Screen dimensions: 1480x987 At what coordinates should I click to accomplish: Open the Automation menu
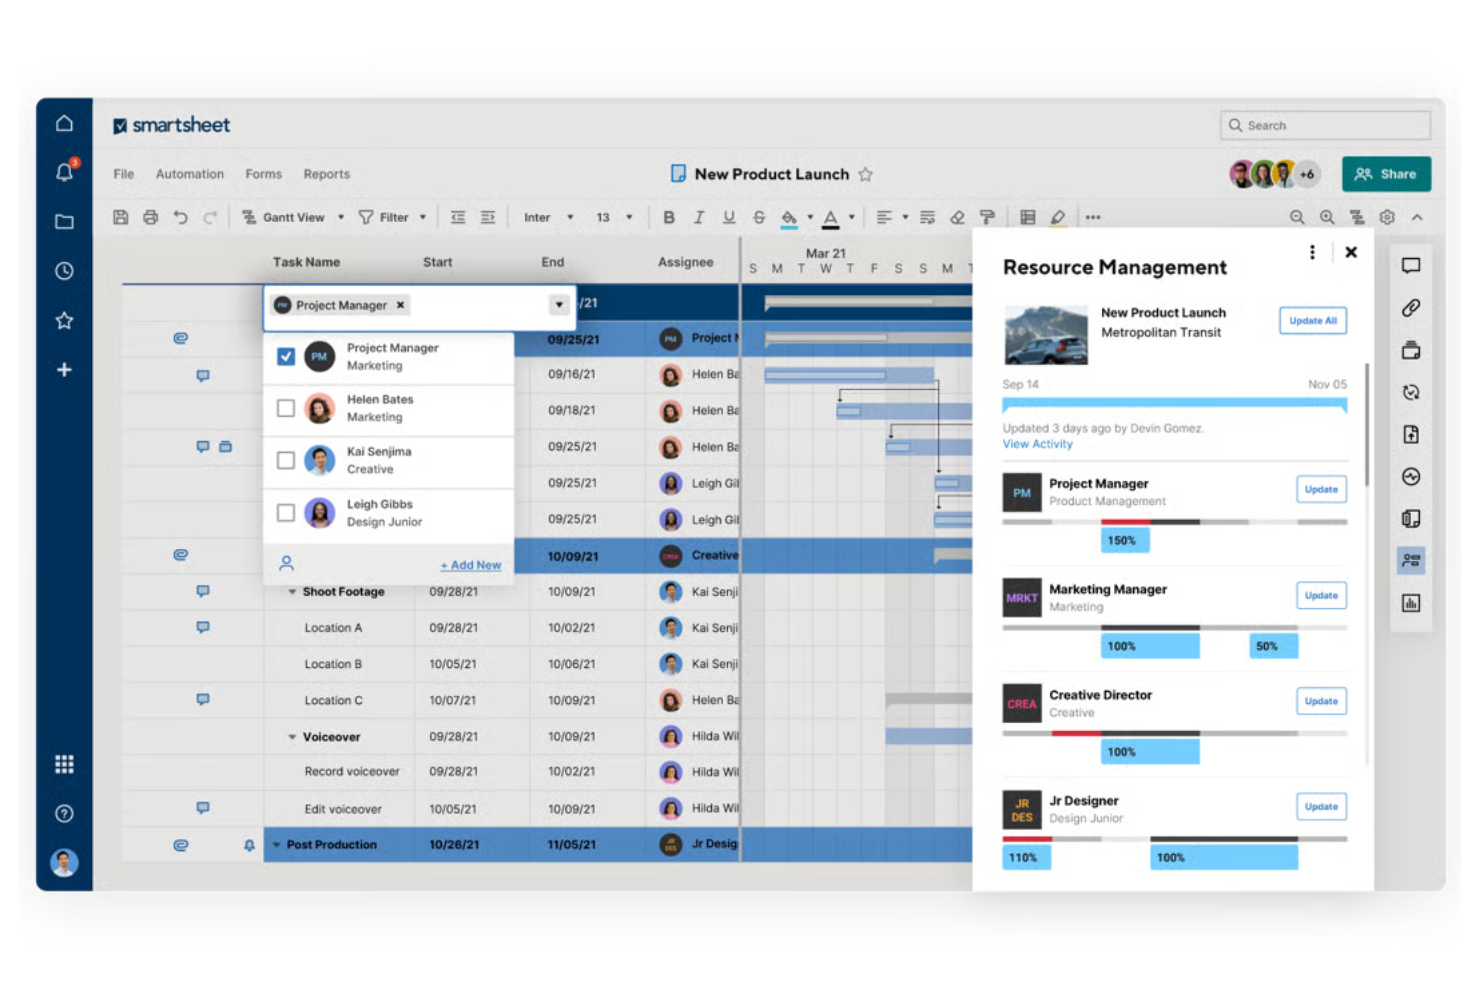pos(189,174)
